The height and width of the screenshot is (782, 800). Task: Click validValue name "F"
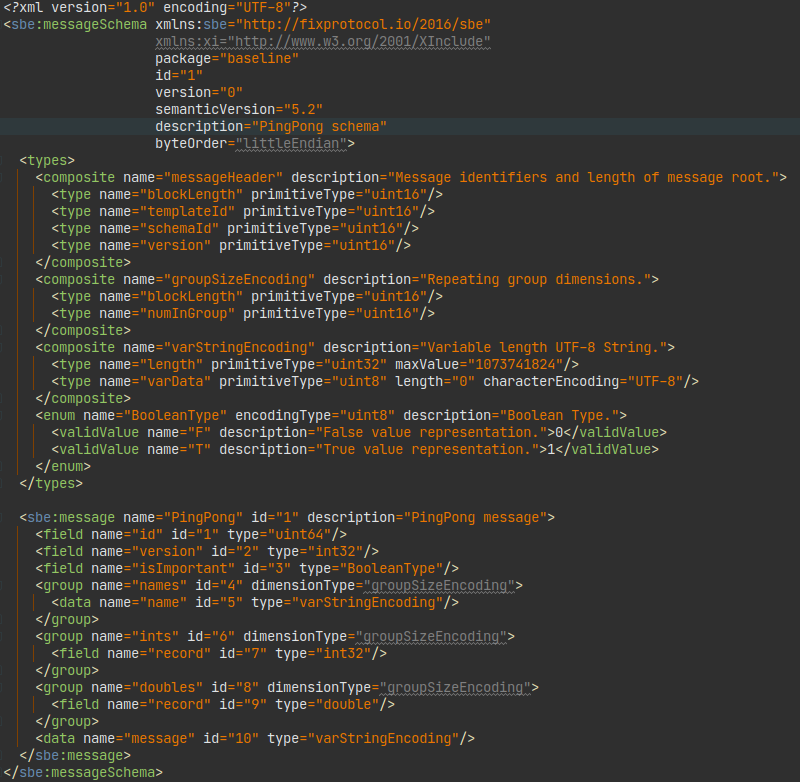pos(199,433)
